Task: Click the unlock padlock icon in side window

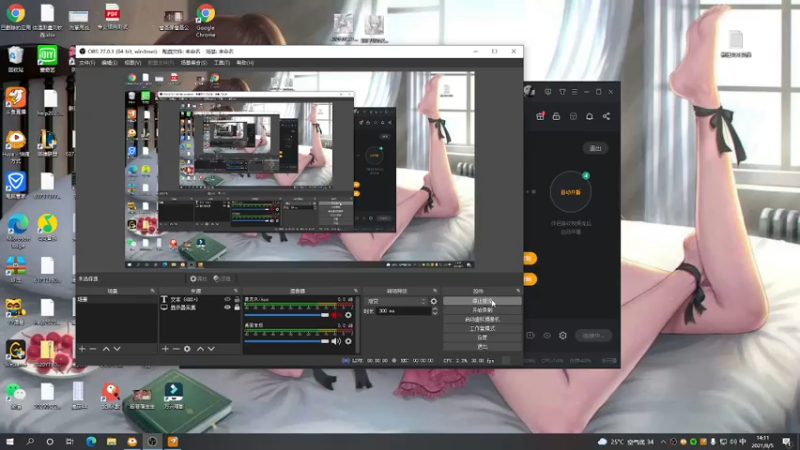Action: (556, 116)
